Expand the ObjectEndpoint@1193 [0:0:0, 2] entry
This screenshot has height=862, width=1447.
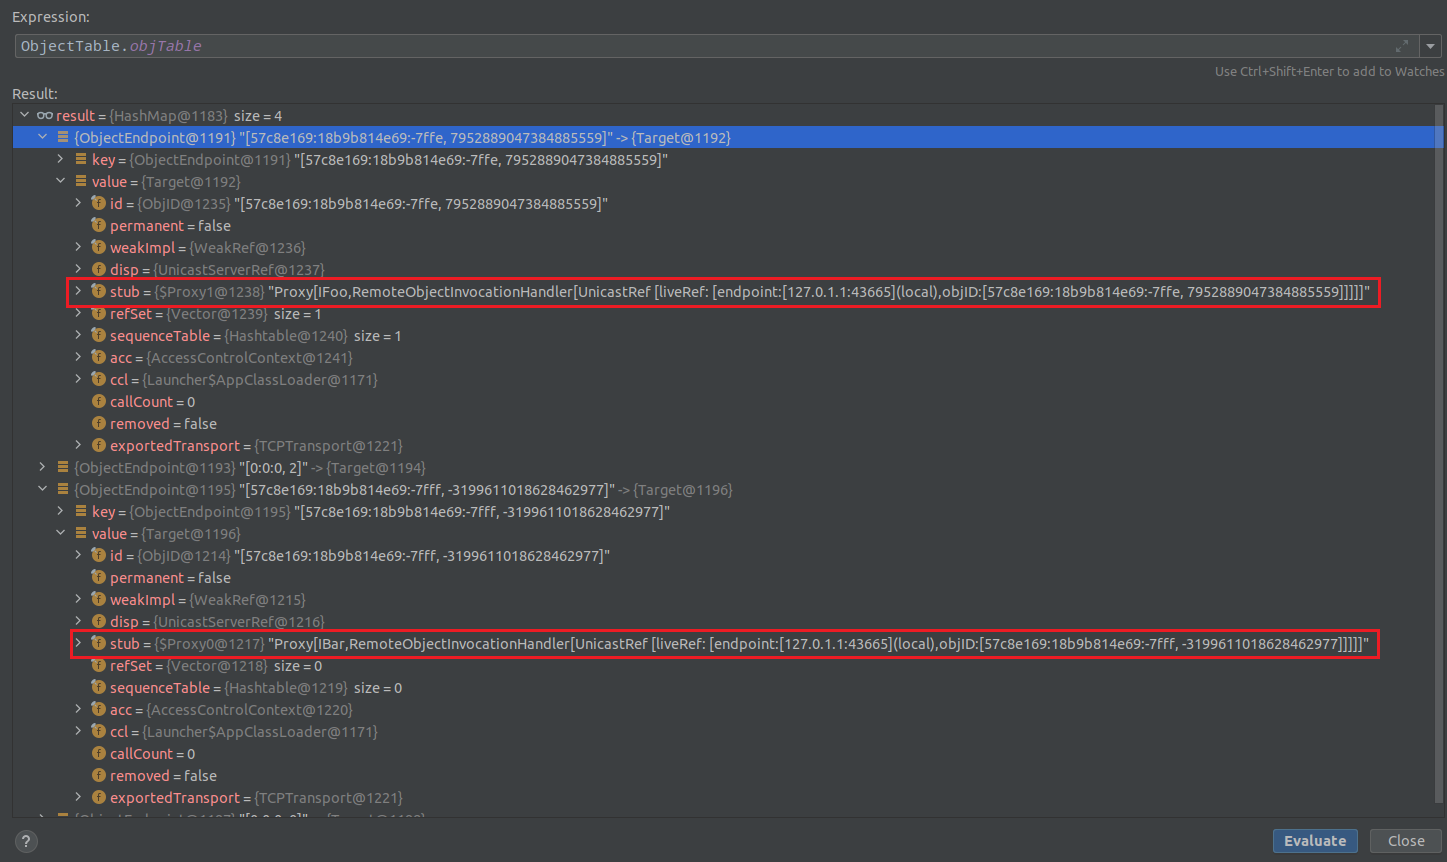pyautogui.click(x=42, y=468)
